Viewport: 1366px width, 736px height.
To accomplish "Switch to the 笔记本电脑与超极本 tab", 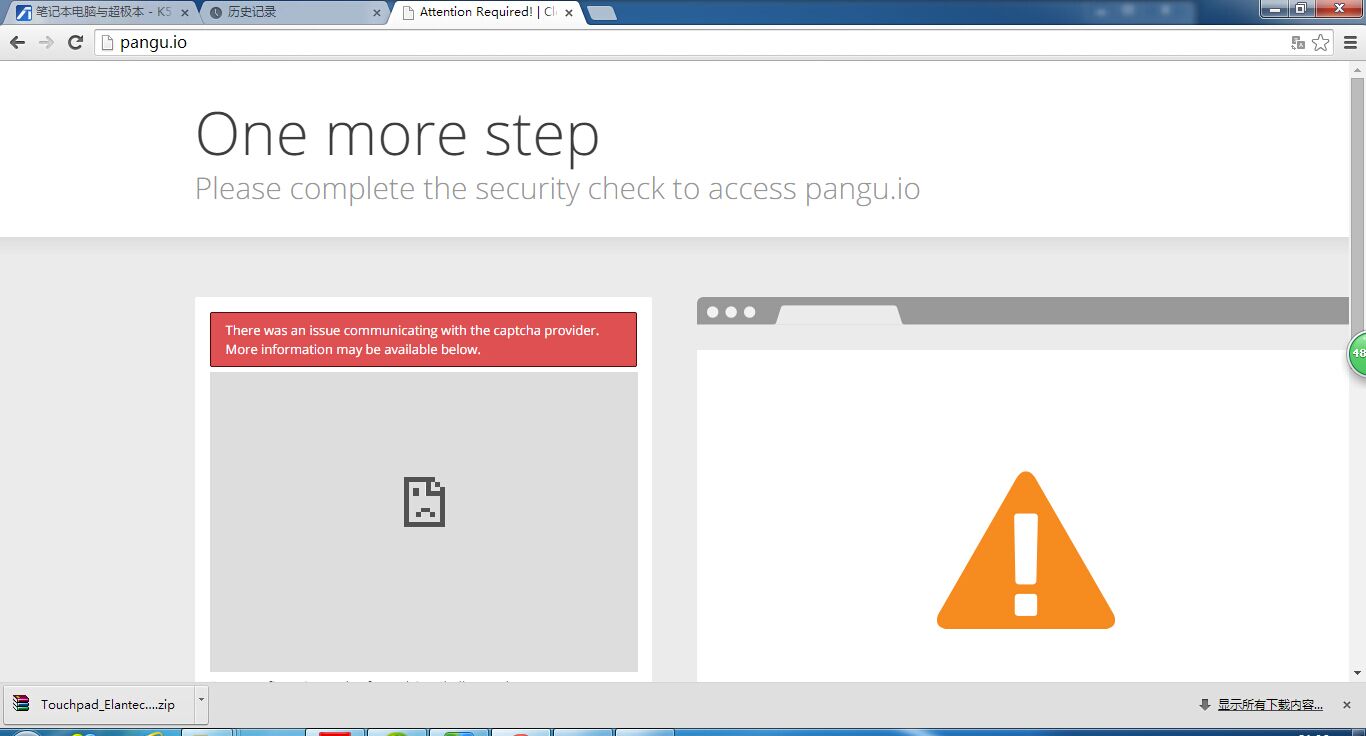I will tap(102, 12).
